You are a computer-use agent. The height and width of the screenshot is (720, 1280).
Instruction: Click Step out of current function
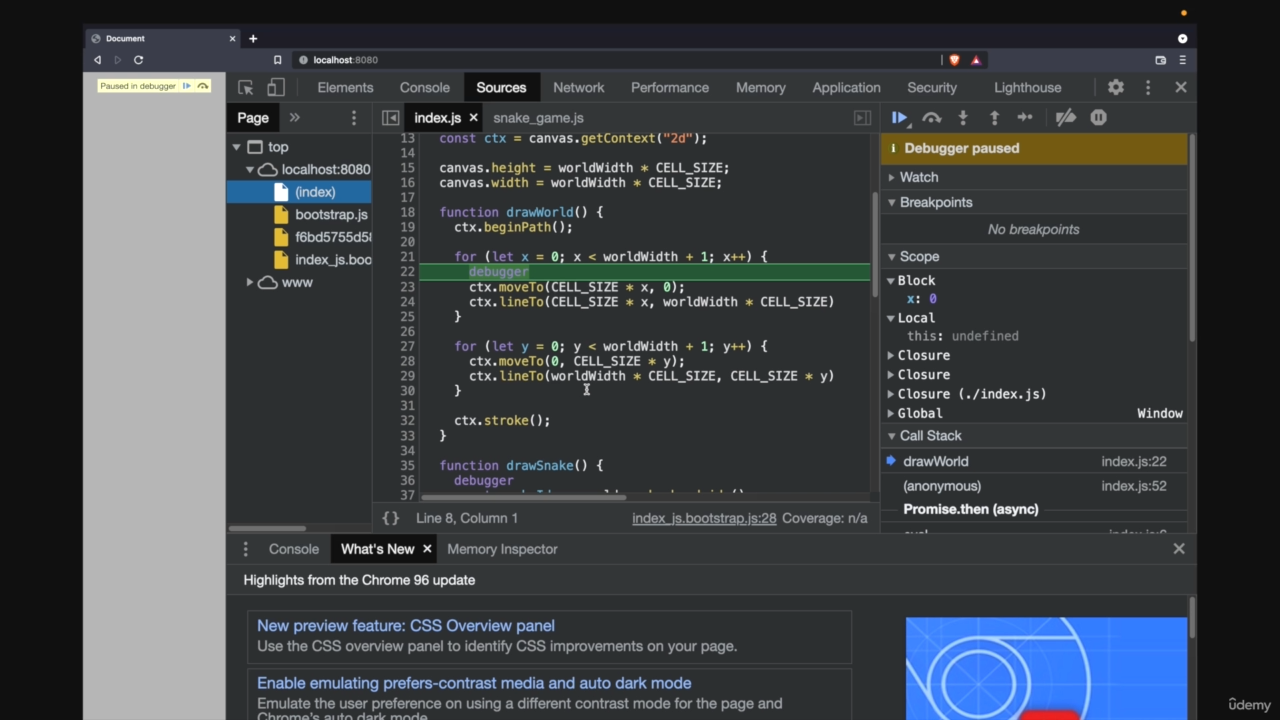pyautogui.click(x=994, y=118)
